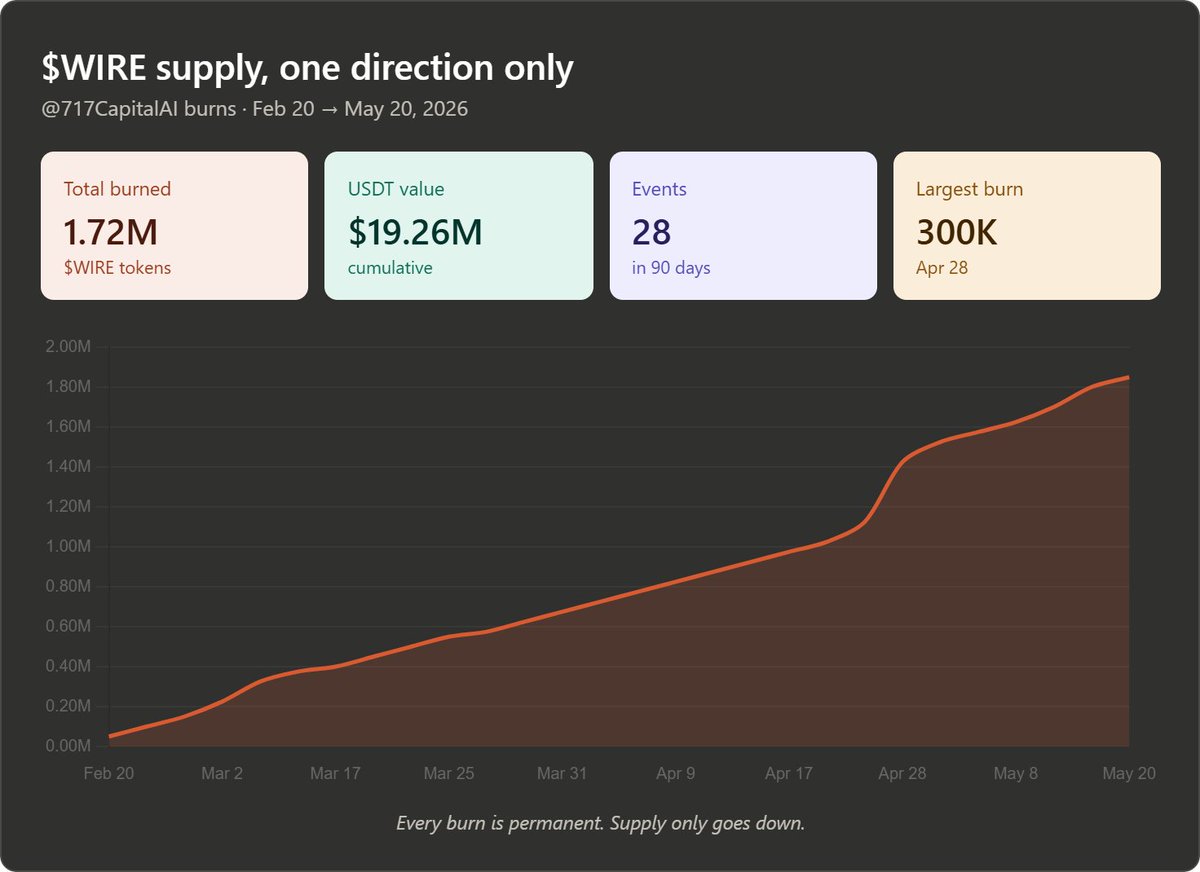Click the burn line's end point at May 20

pyautogui.click(x=1129, y=377)
